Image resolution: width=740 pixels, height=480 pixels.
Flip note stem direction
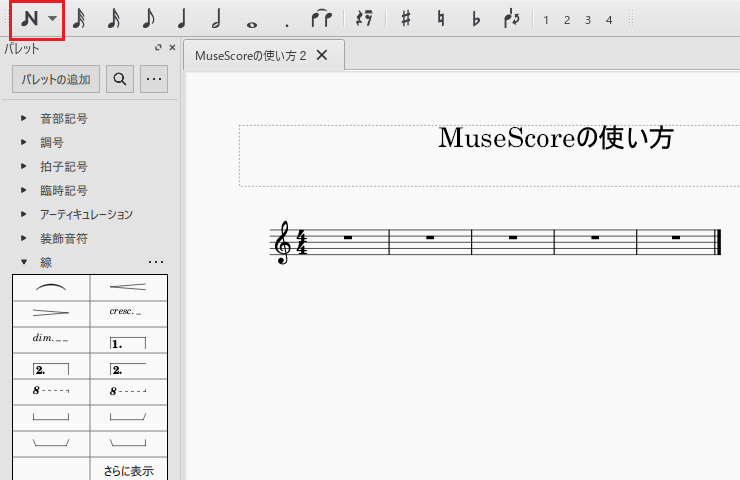512,18
